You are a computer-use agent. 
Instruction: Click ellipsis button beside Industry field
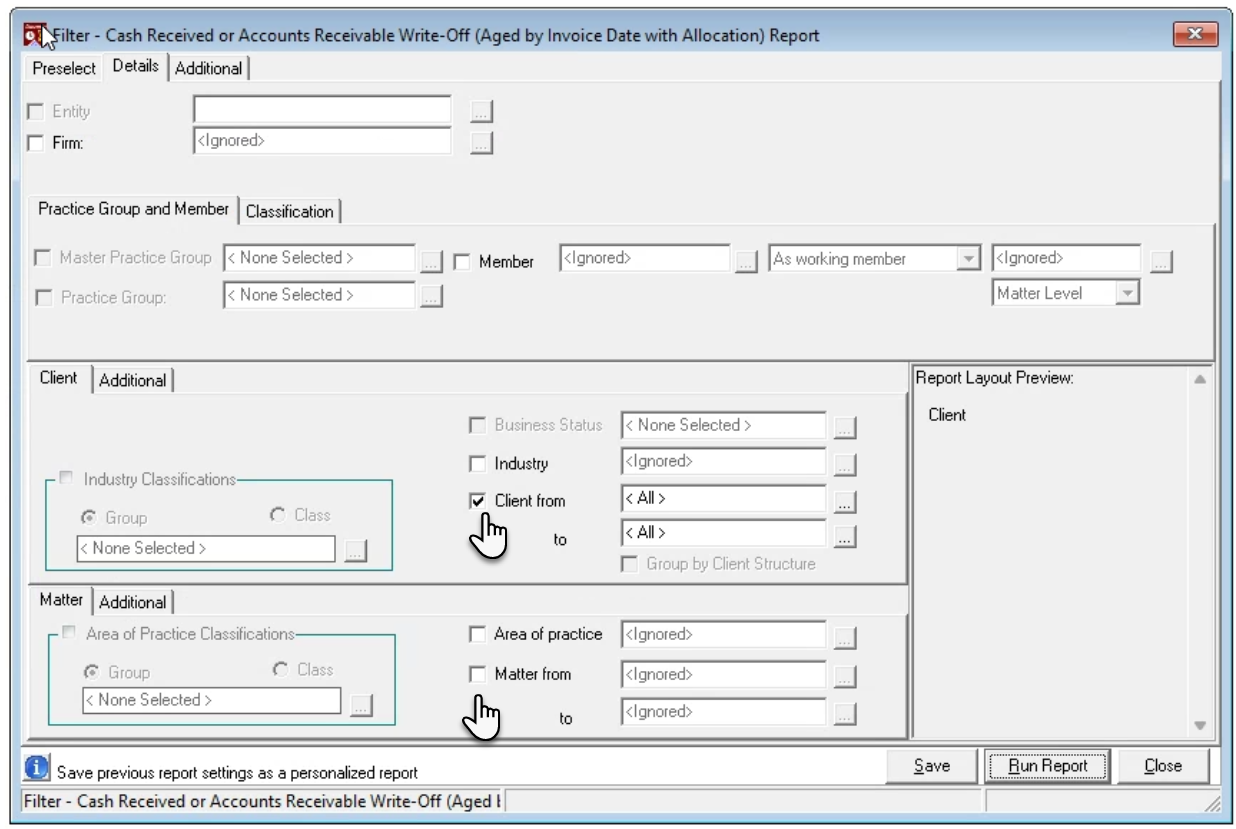[845, 465]
